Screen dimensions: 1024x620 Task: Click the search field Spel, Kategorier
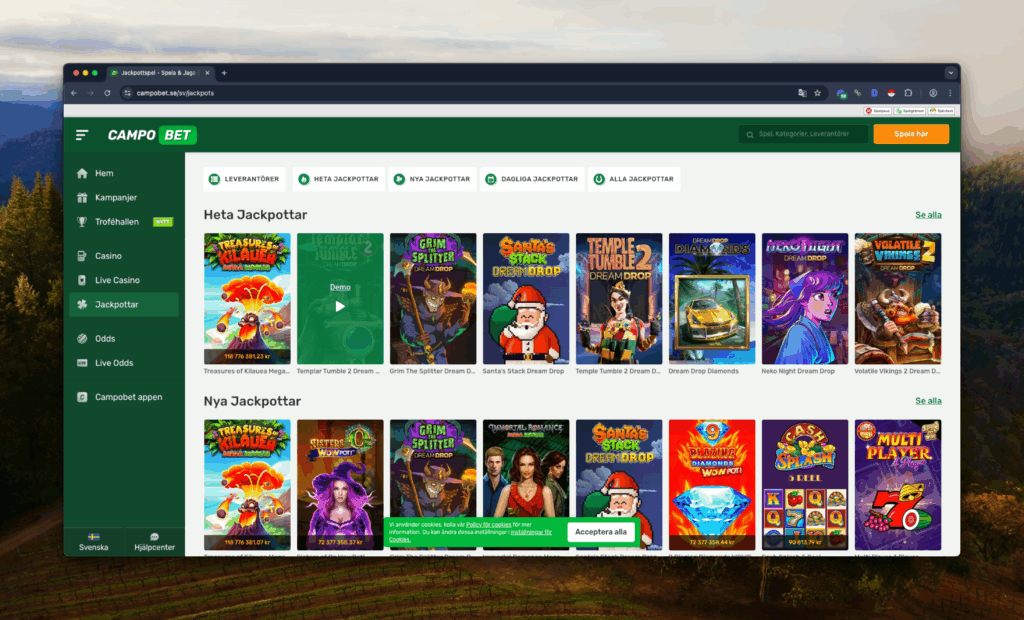(803, 134)
